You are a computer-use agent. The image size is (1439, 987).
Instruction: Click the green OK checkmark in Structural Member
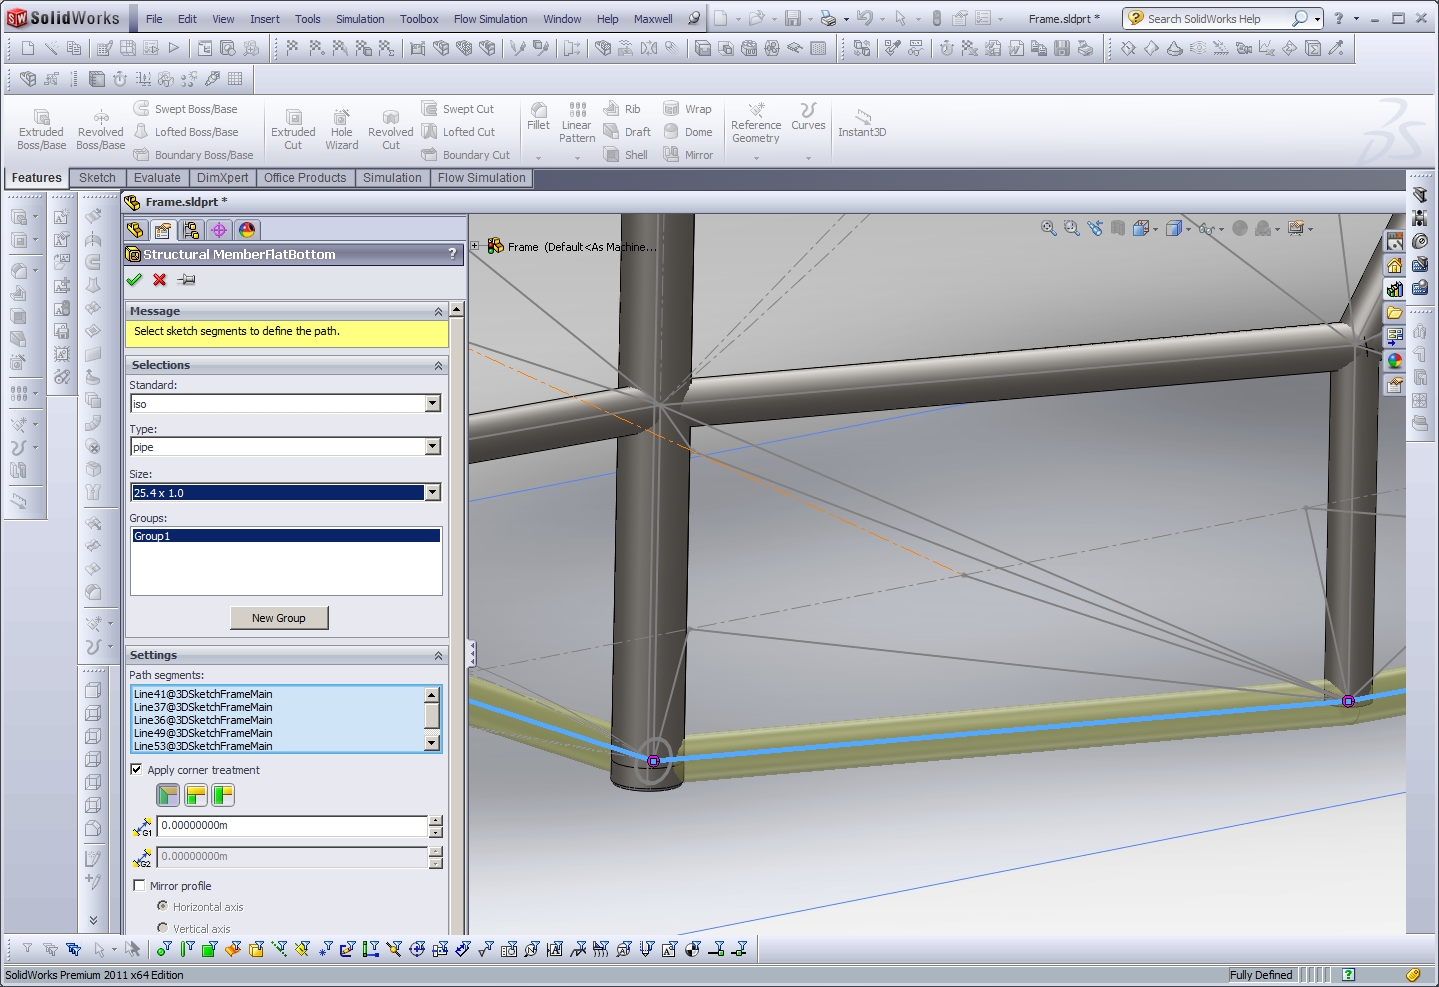pyautogui.click(x=135, y=280)
